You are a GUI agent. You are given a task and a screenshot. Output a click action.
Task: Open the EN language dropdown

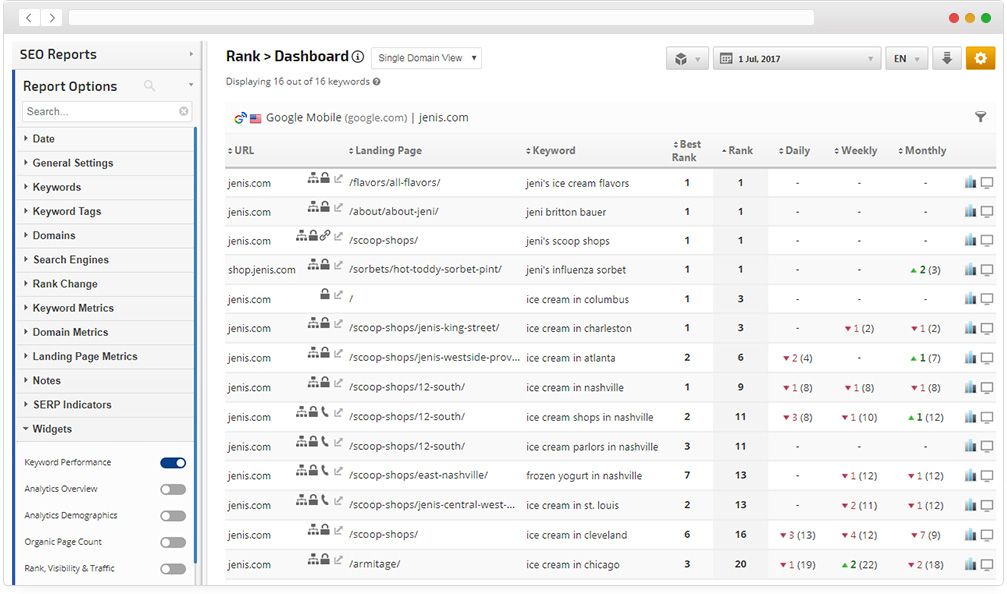coord(906,59)
